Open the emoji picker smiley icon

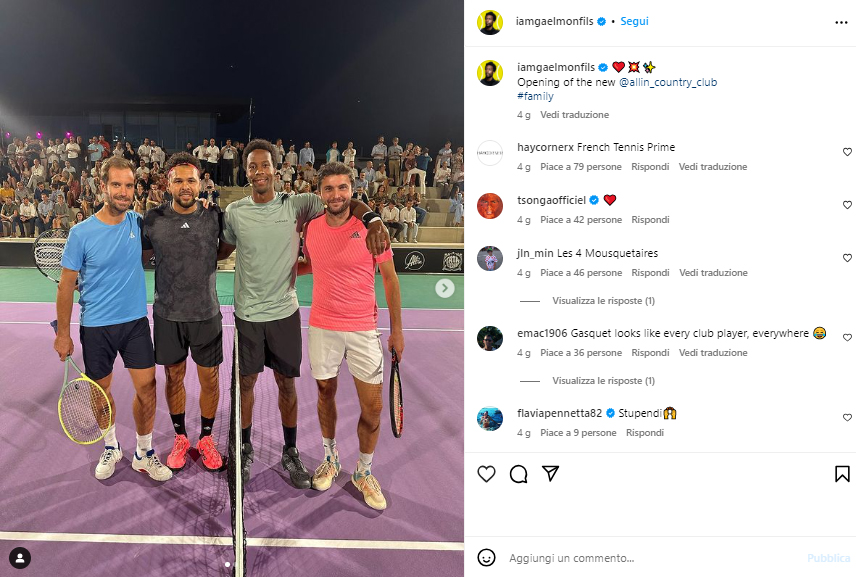point(486,558)
